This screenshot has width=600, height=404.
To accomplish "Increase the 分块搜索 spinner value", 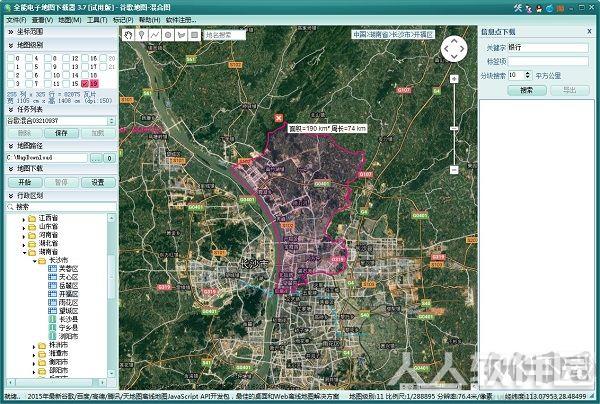I will pos(528,73).
